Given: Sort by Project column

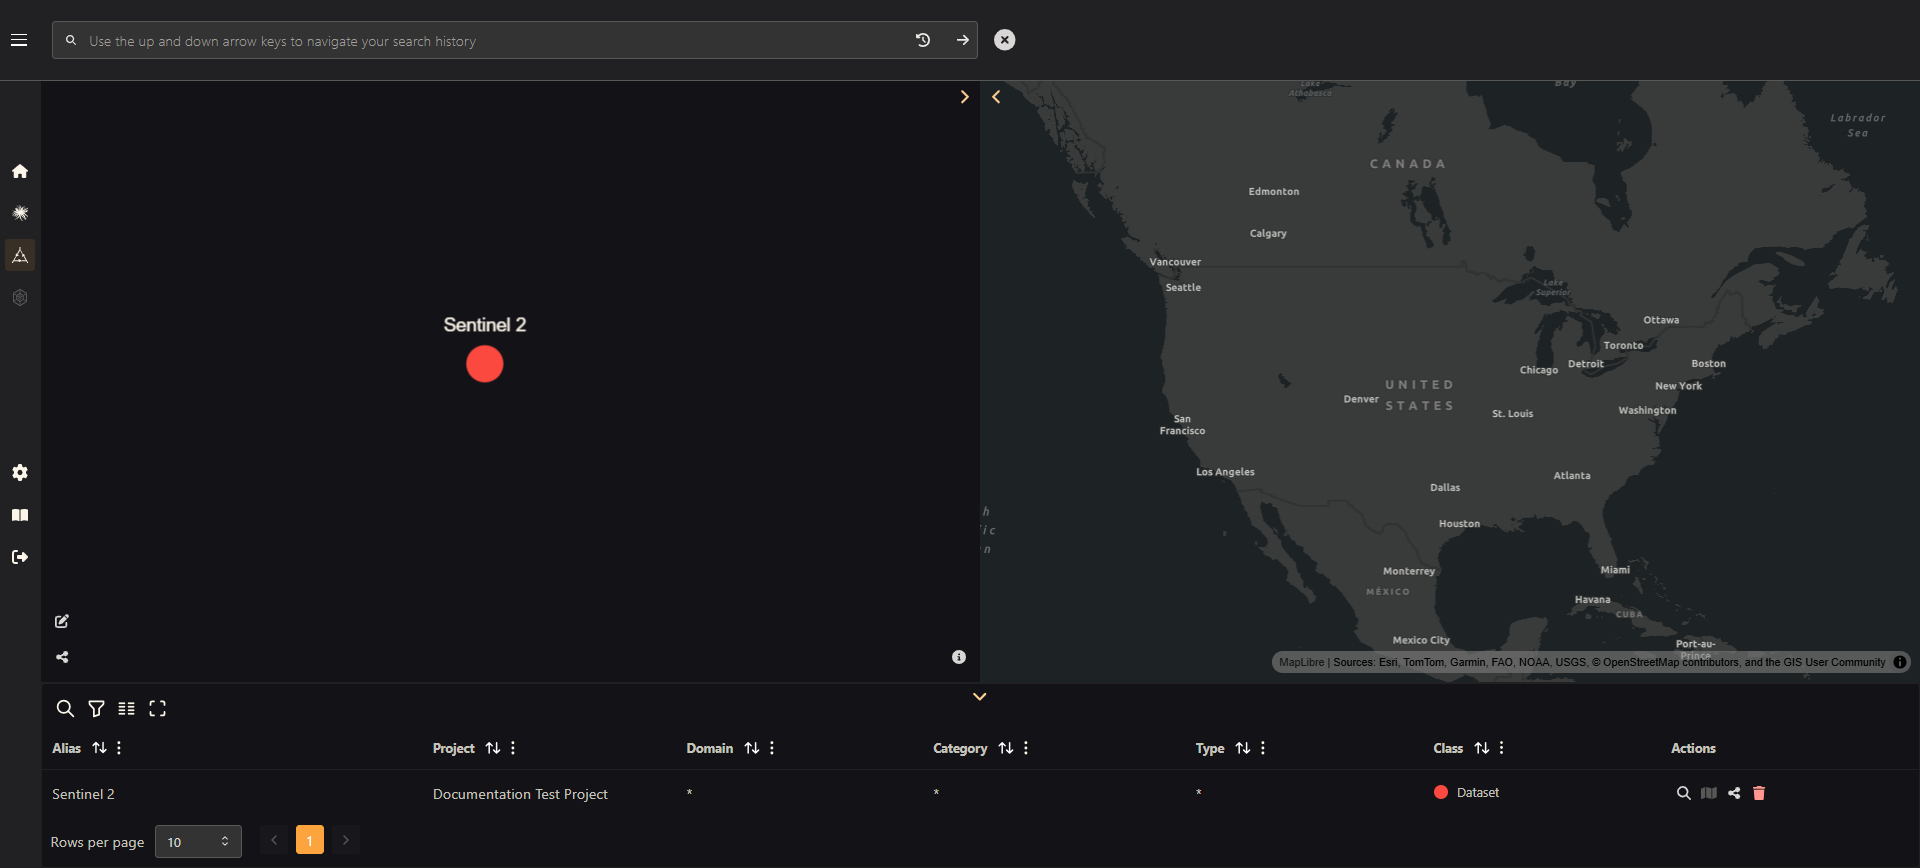Looking at the screenshot, I should coord(493,748).
